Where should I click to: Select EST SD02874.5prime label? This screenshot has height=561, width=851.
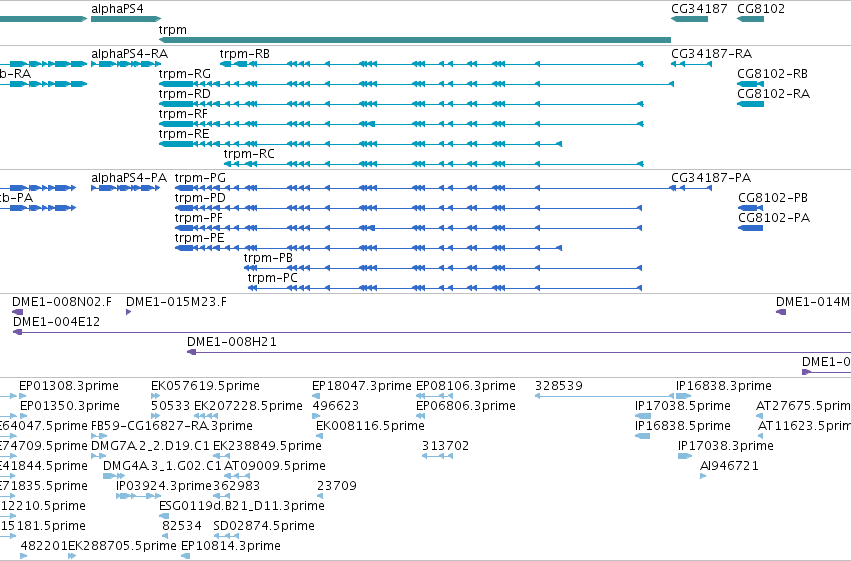[264, 526]
